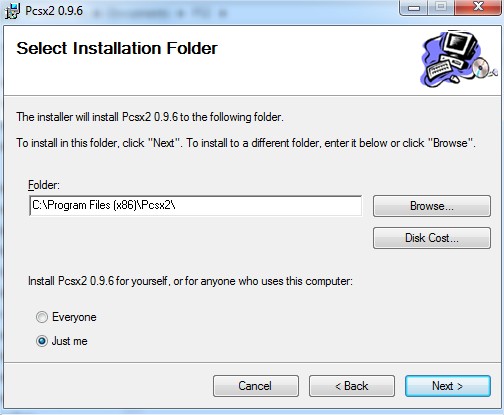Viewport: 504px width, 415px height.
Task: Click the "Pcsx2 0.9.6" title bar text
Action: (54, 11)
